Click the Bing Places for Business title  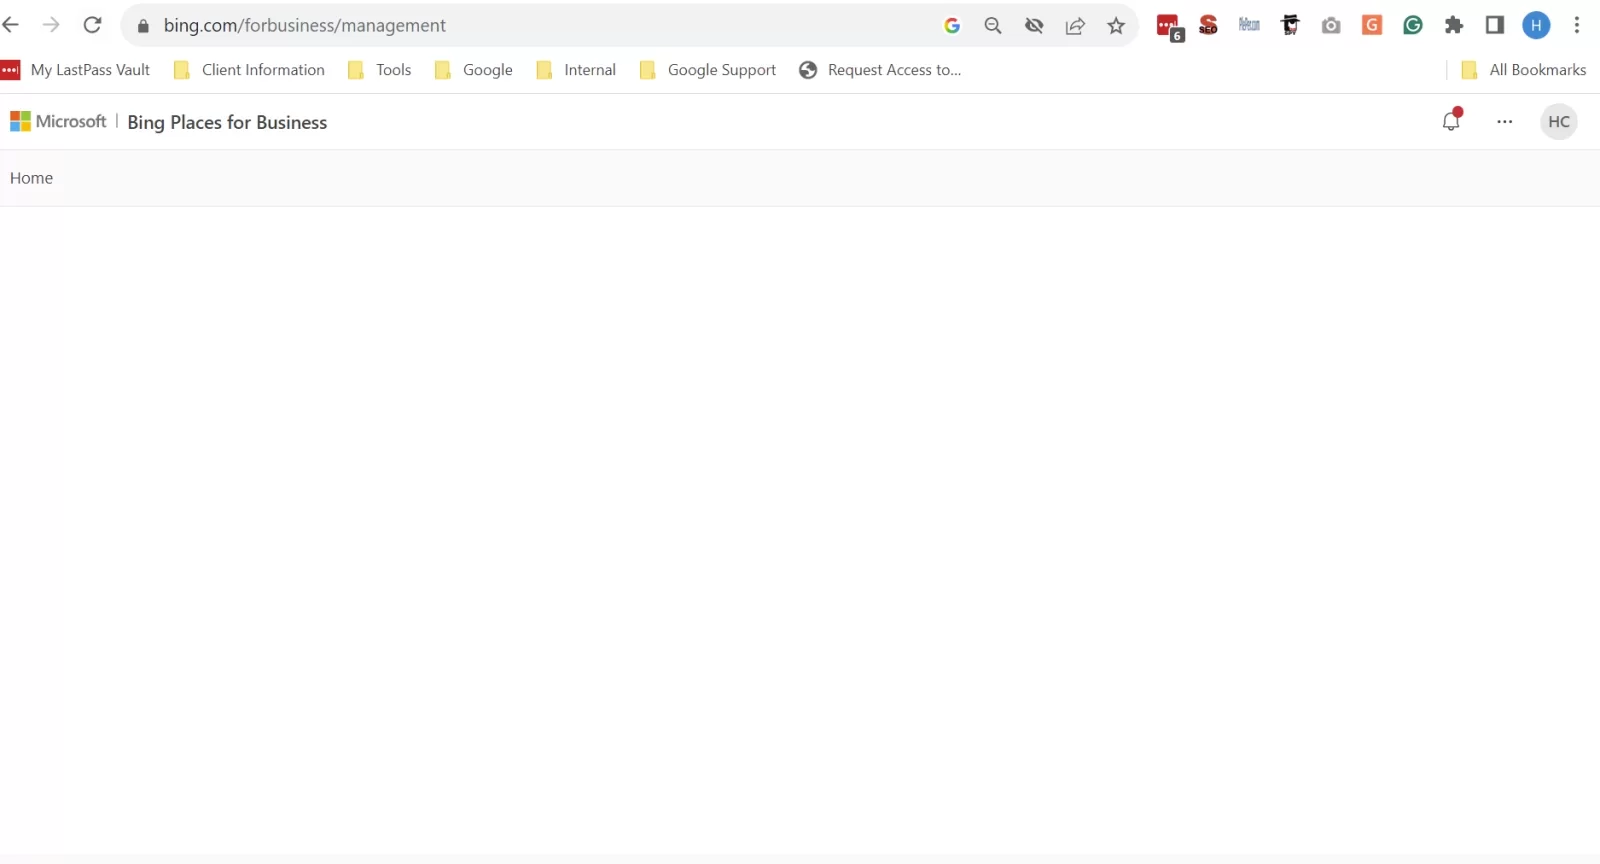click(227, 122)
